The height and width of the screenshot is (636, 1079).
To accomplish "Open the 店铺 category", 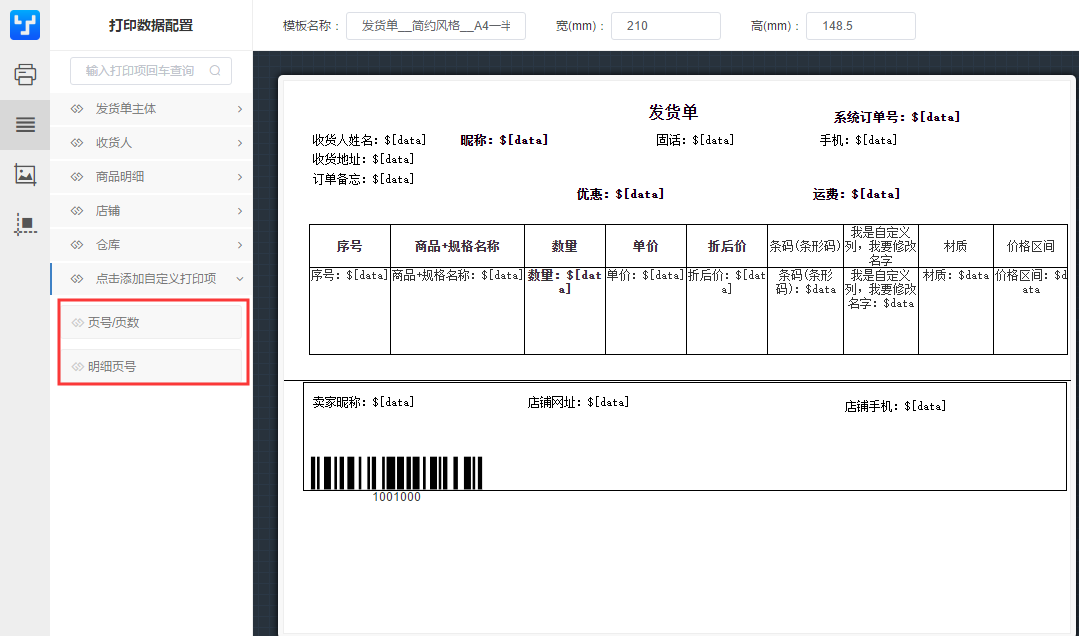I will (151, 211).
